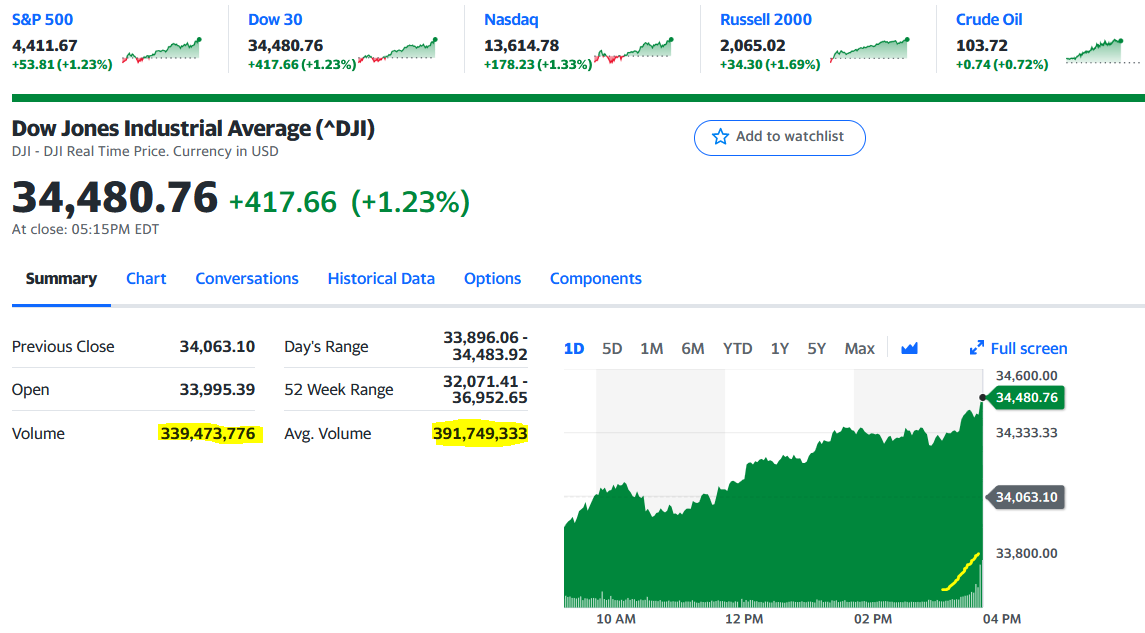Switch chart range to 5Y
The image size is (1145, 633).
tap(816, 348)
